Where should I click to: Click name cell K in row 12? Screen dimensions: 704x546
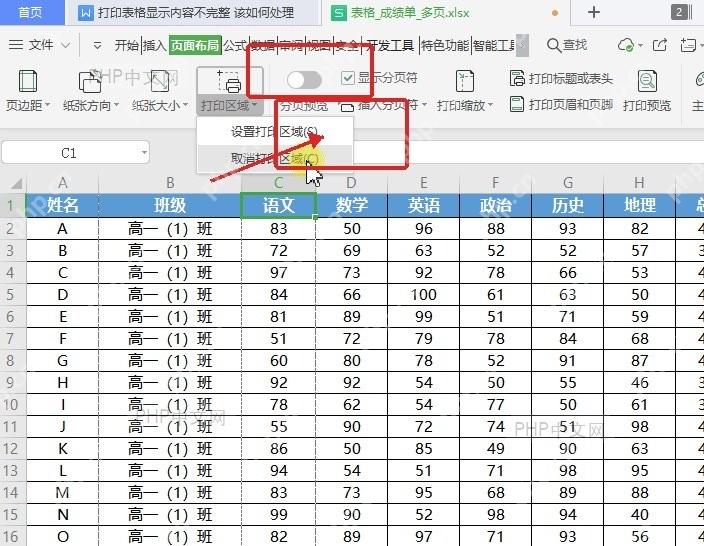62,449
